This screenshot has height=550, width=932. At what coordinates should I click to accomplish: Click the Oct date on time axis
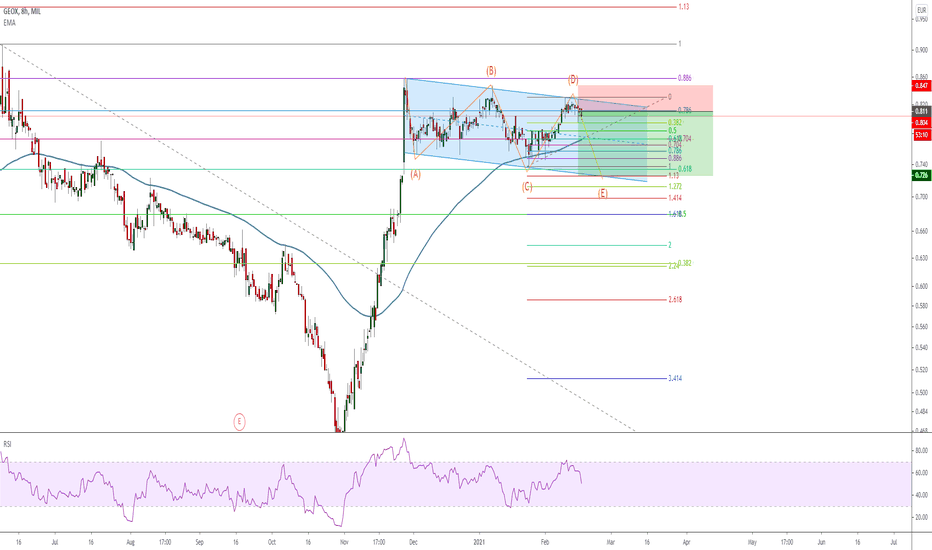click(272, 542)
